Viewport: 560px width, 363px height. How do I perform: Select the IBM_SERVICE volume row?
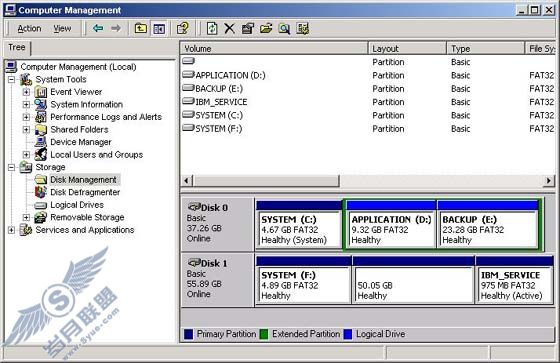coord(368,102)
